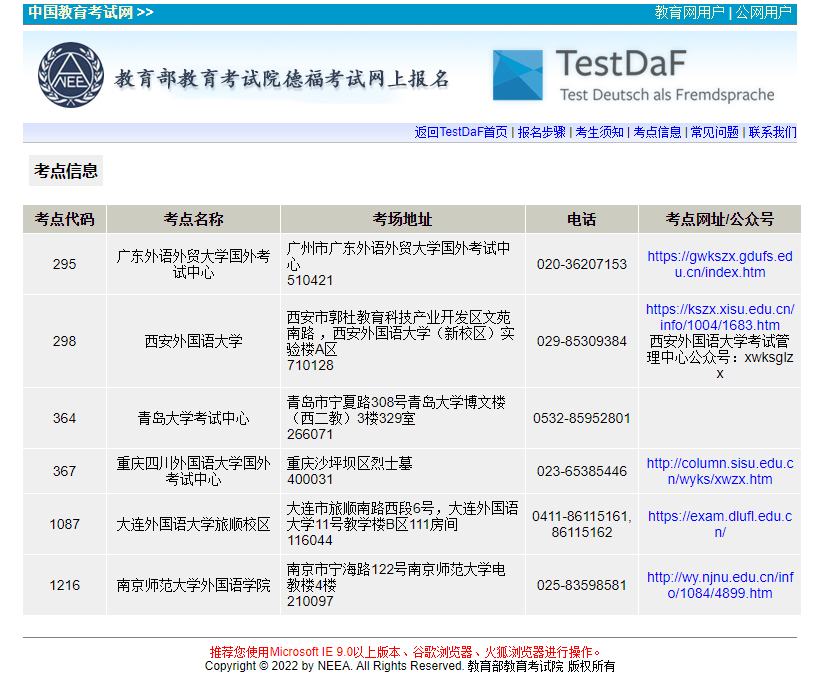Click 重庆四川外国语大学国外考试中心 name cell
Viewport: 820px width, 690px height.
(x=193, y=471)
